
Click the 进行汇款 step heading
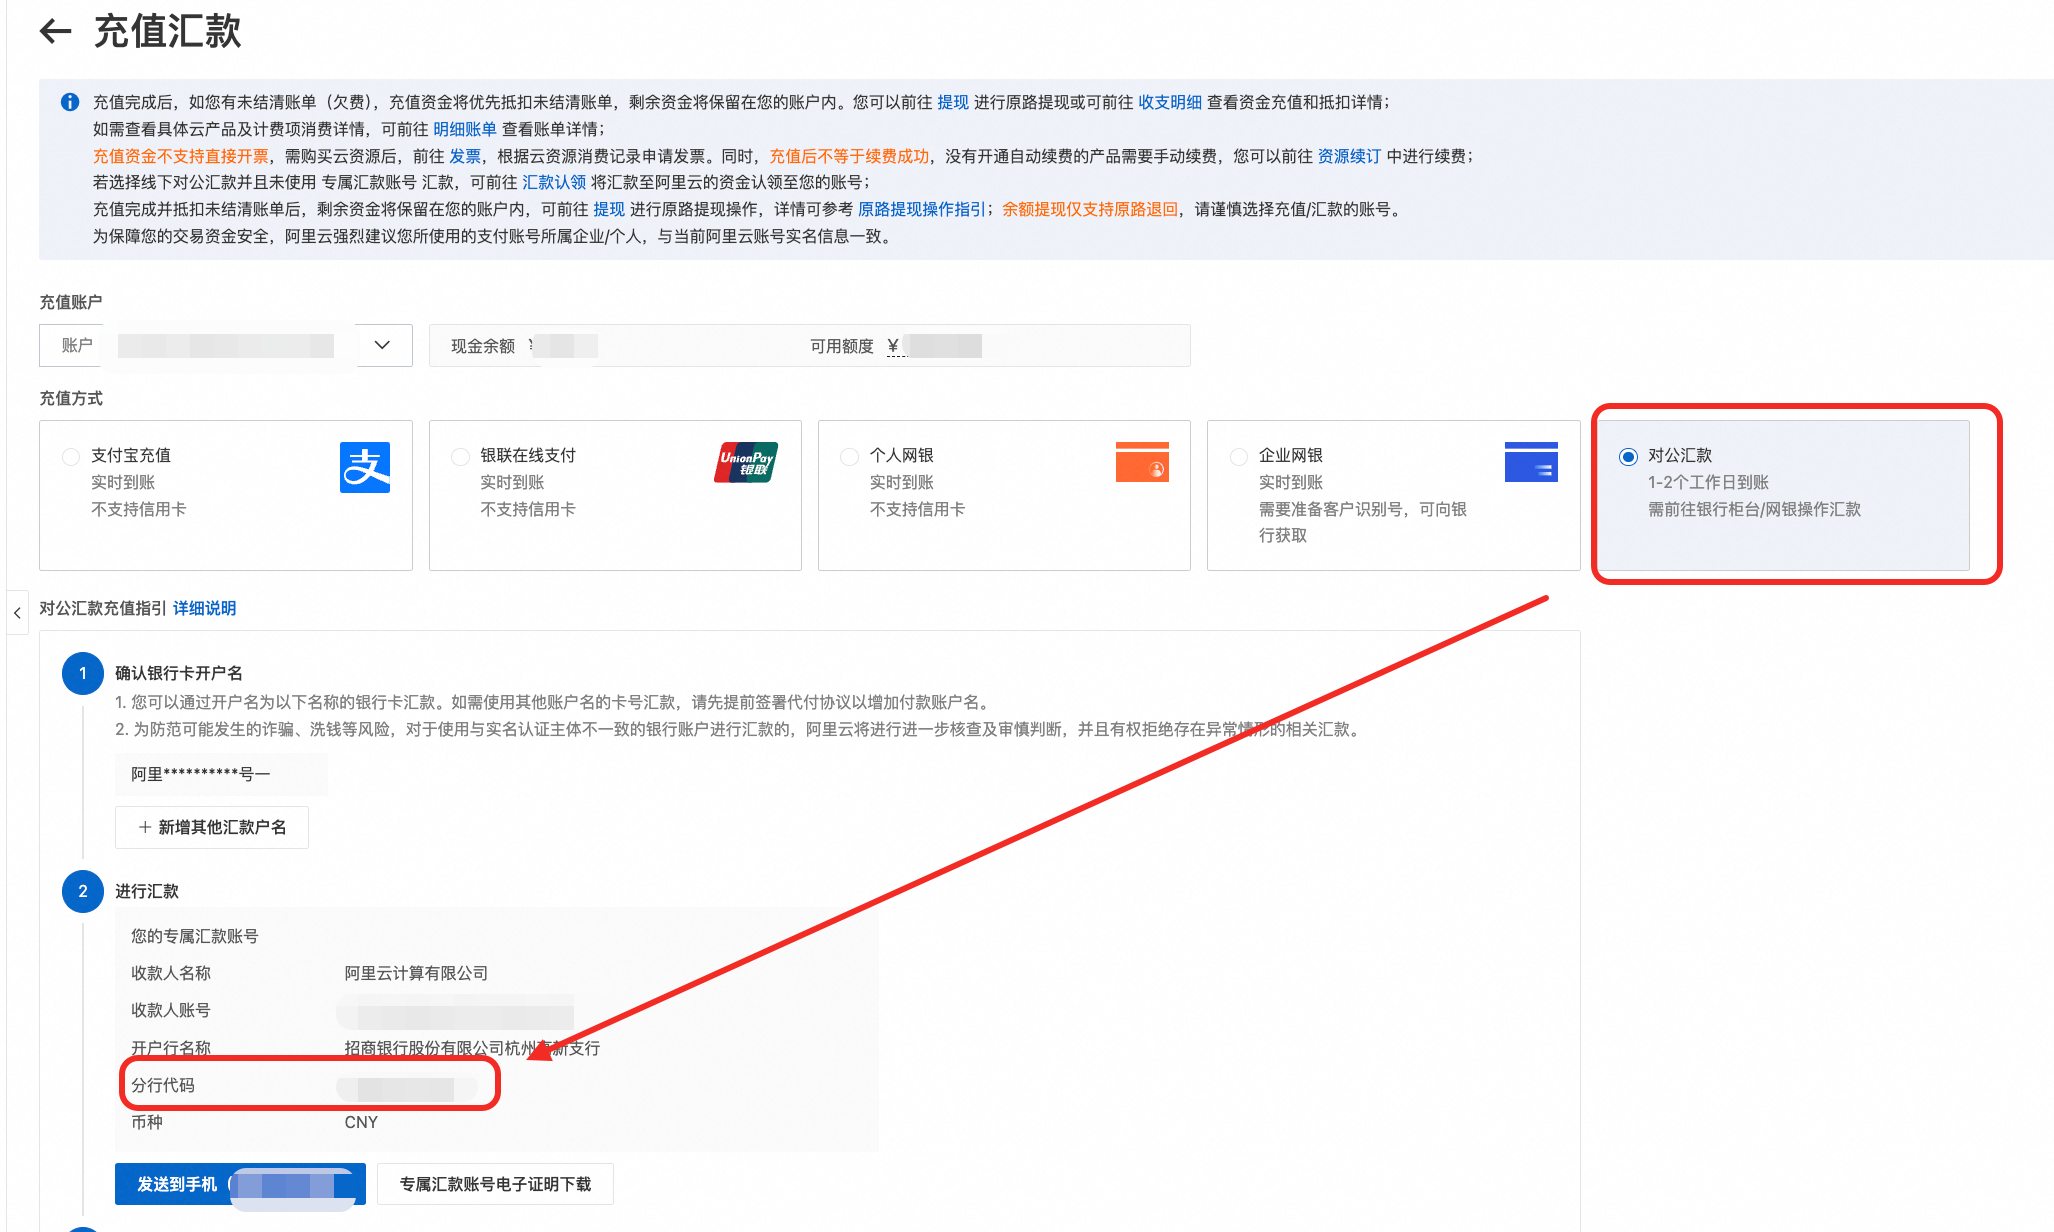click(x=147, y=891)
